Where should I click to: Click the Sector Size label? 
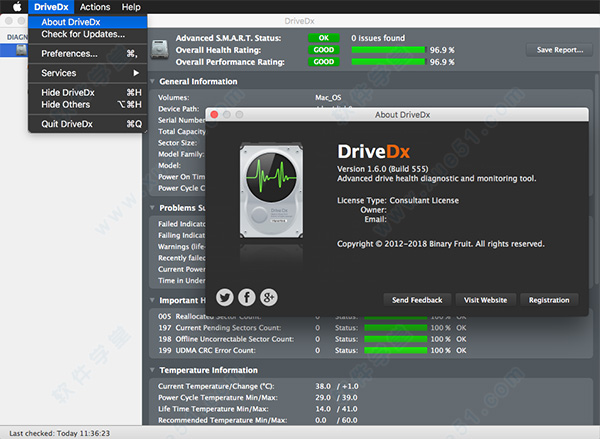(178, 143)
